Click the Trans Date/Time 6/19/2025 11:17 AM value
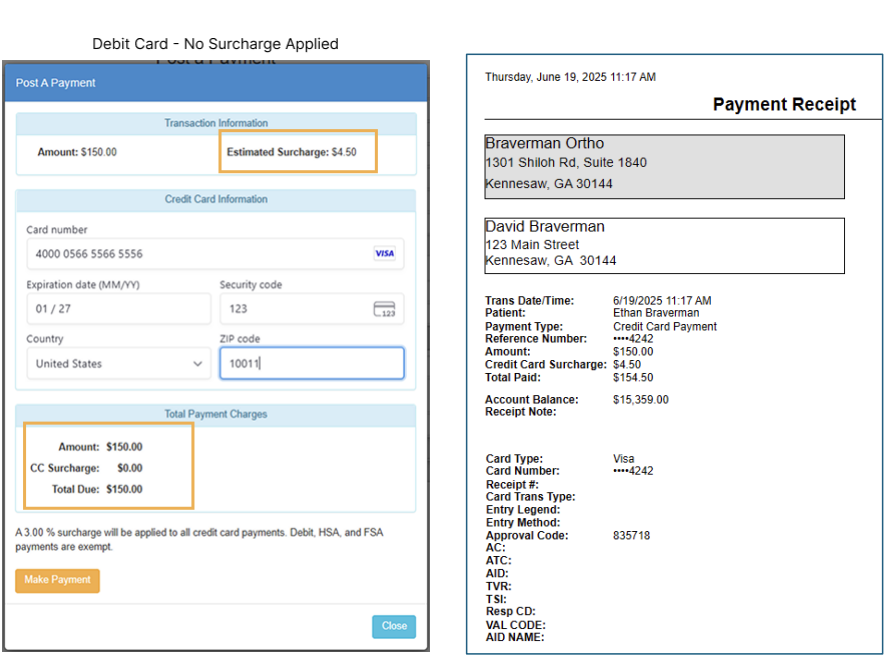This screenshot has height=660, width=885. coord(662,300)
